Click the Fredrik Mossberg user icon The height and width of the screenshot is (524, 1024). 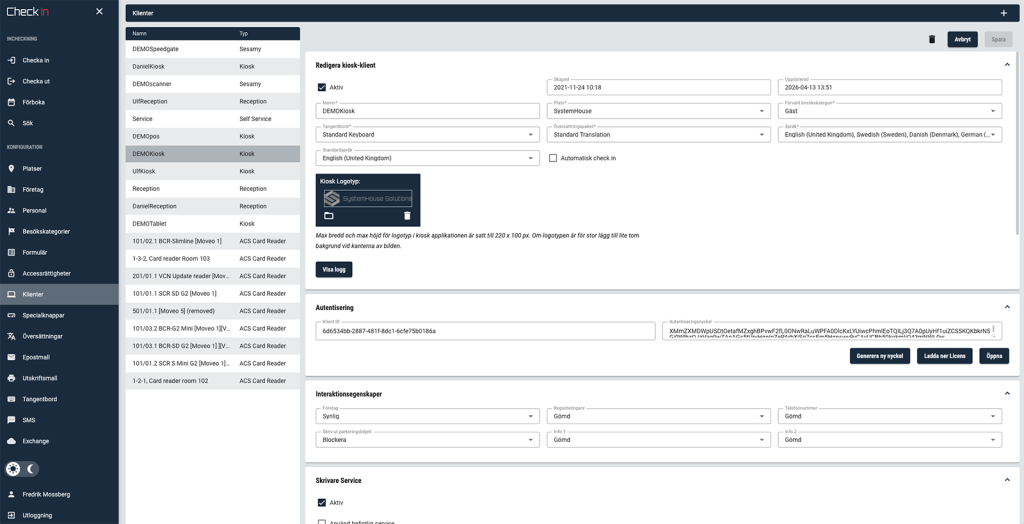pos(11,494)
